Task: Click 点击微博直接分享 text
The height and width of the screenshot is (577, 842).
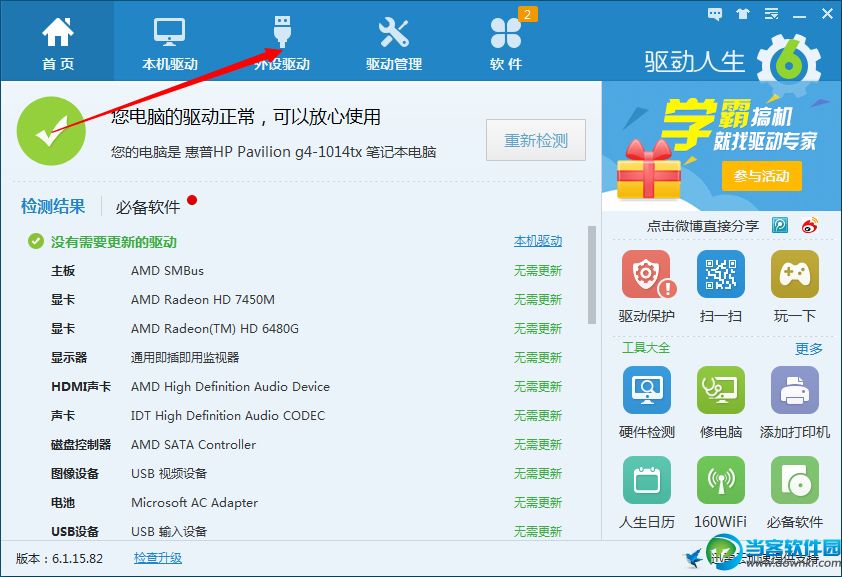Action: [x=702, y=226]
